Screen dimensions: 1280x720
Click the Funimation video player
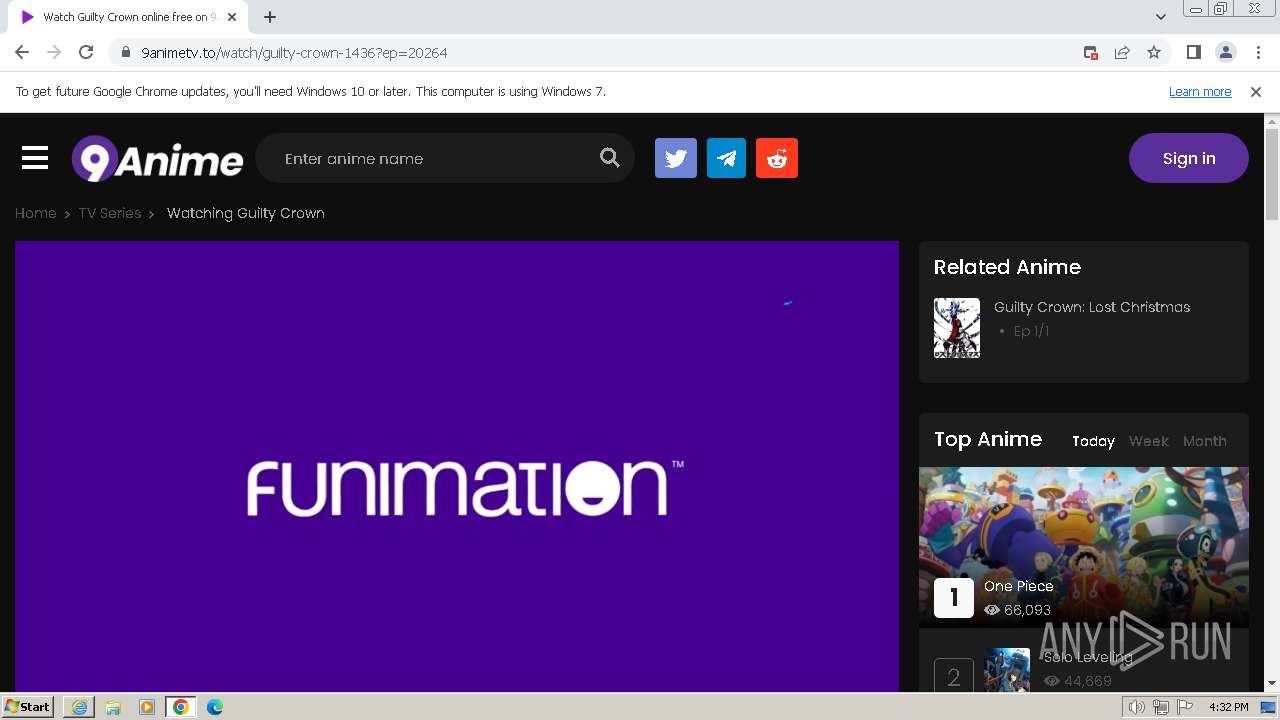point(457,466)
